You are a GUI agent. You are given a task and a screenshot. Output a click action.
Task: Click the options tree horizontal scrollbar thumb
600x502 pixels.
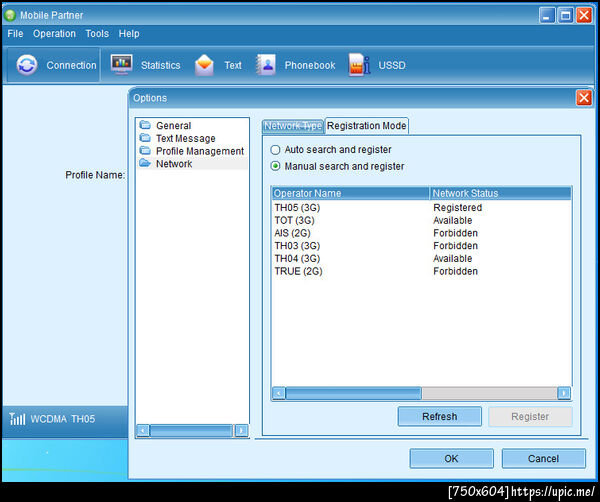point(191,430)
